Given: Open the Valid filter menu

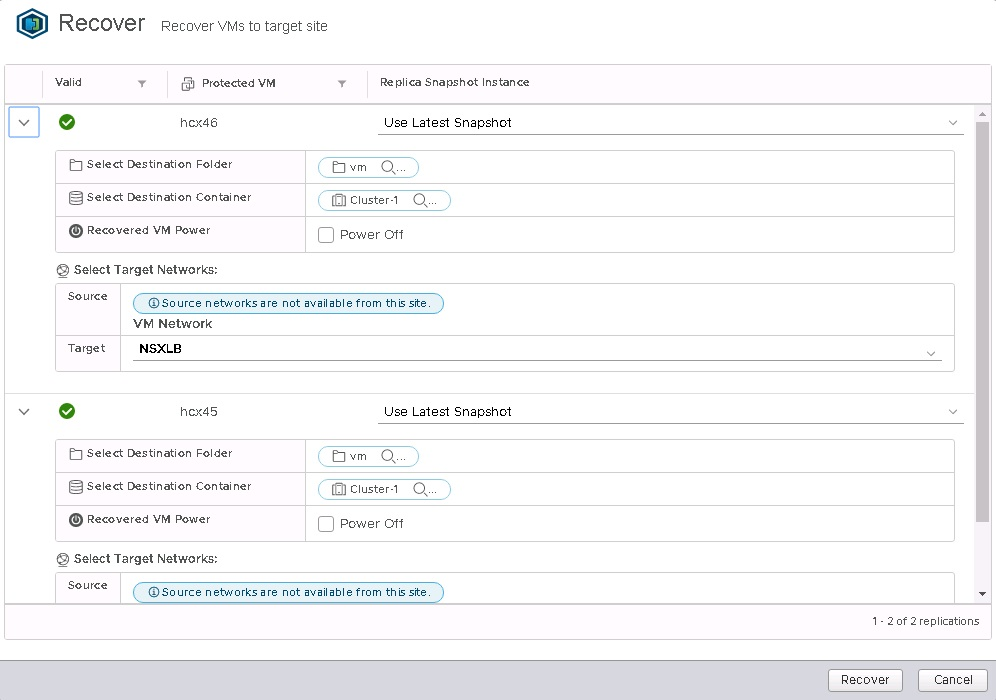Looking at the screenshot, I should (141, 84).
